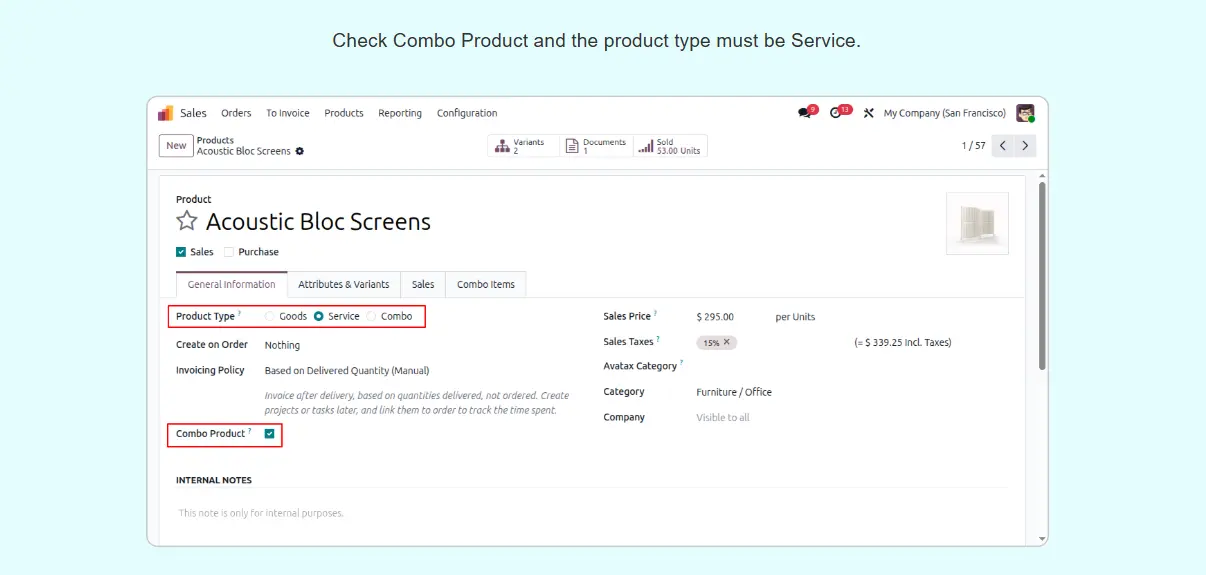This screenshot has width=1206, height=575.
Task: Click the New button
Action: coord(176,146)
